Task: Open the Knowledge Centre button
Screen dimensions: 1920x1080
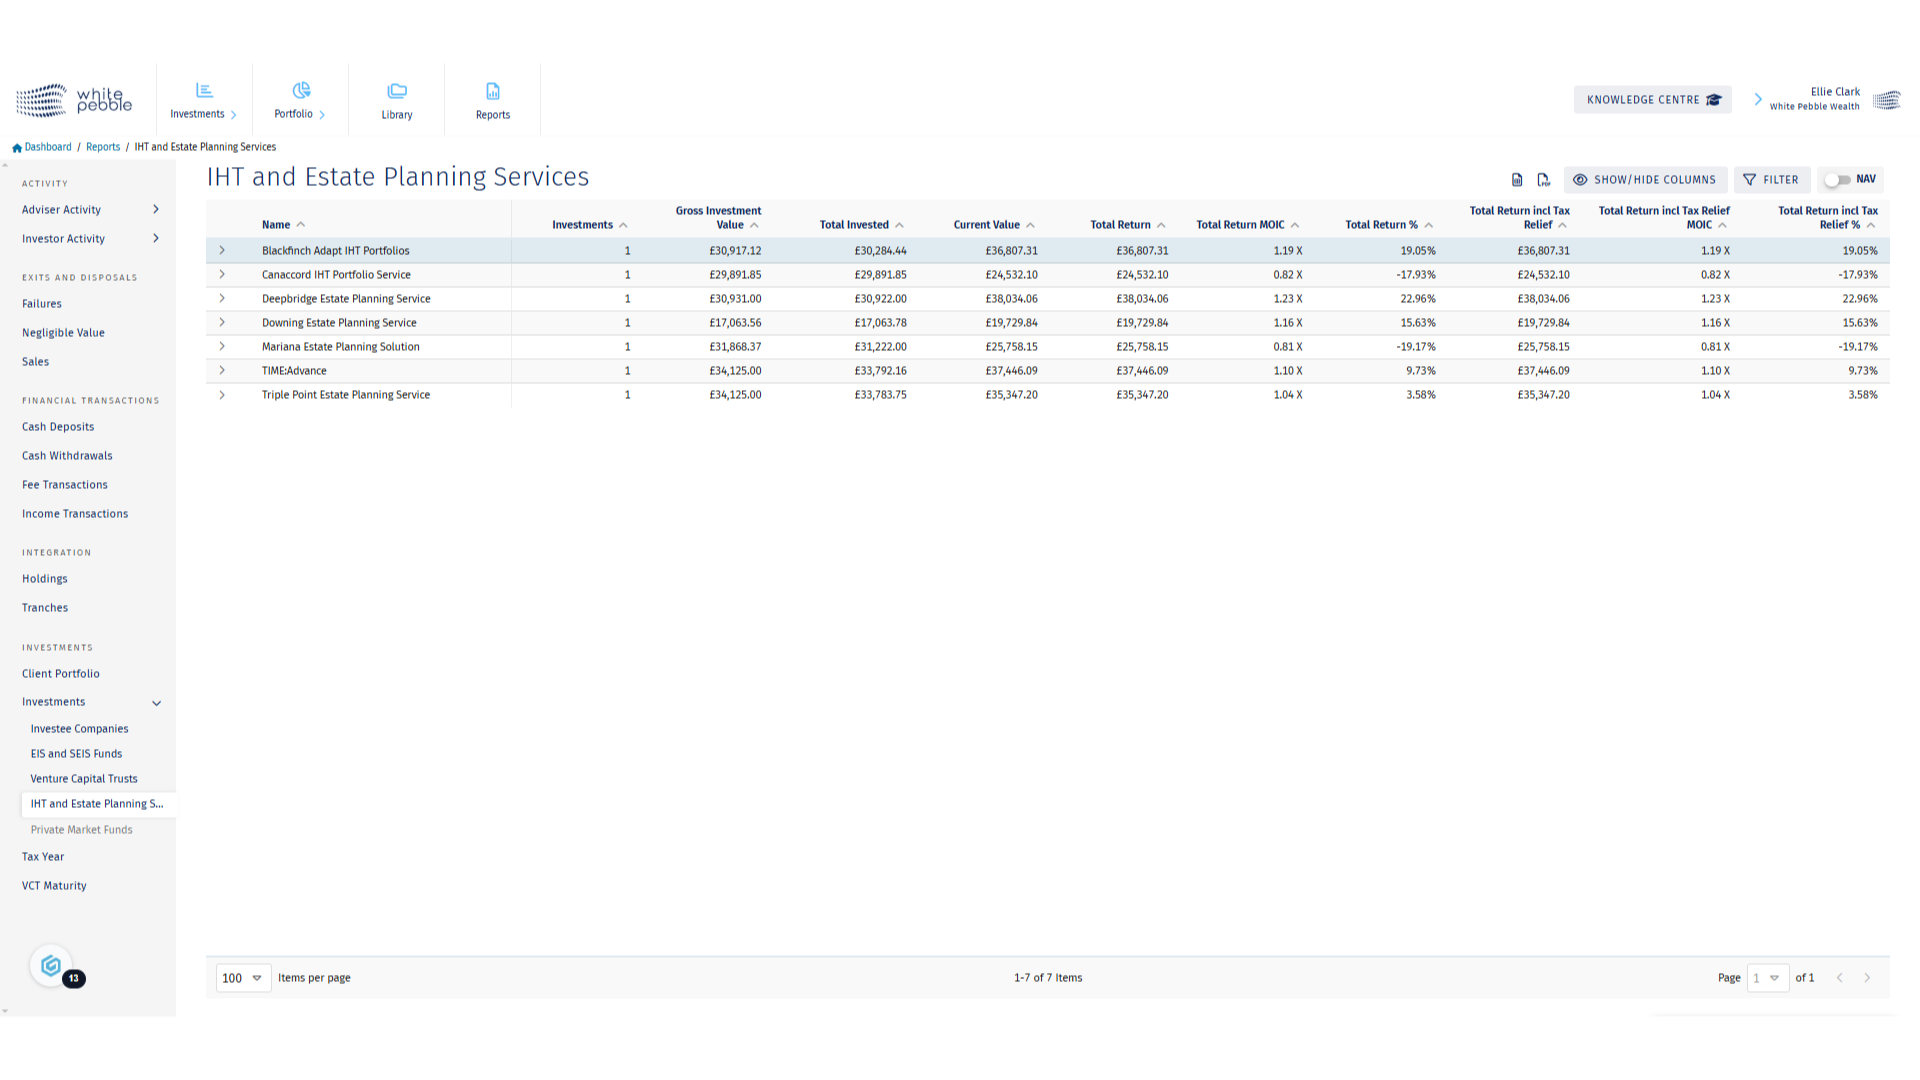Action: pyautogui.click(x=1652, y=100)
